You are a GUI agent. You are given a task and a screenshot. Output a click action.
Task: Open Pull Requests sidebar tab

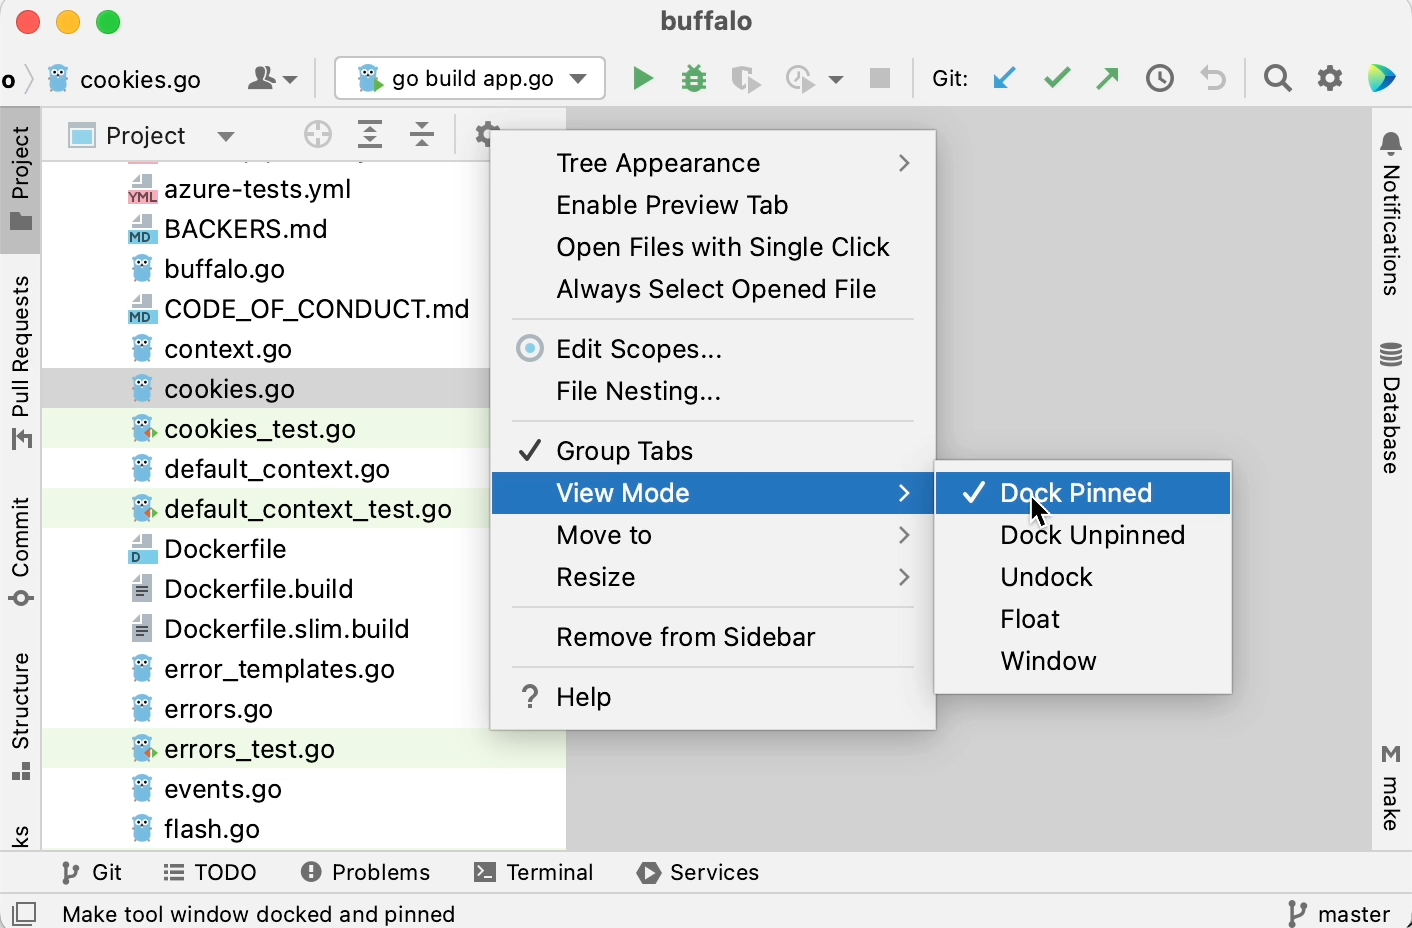[21, 362]
